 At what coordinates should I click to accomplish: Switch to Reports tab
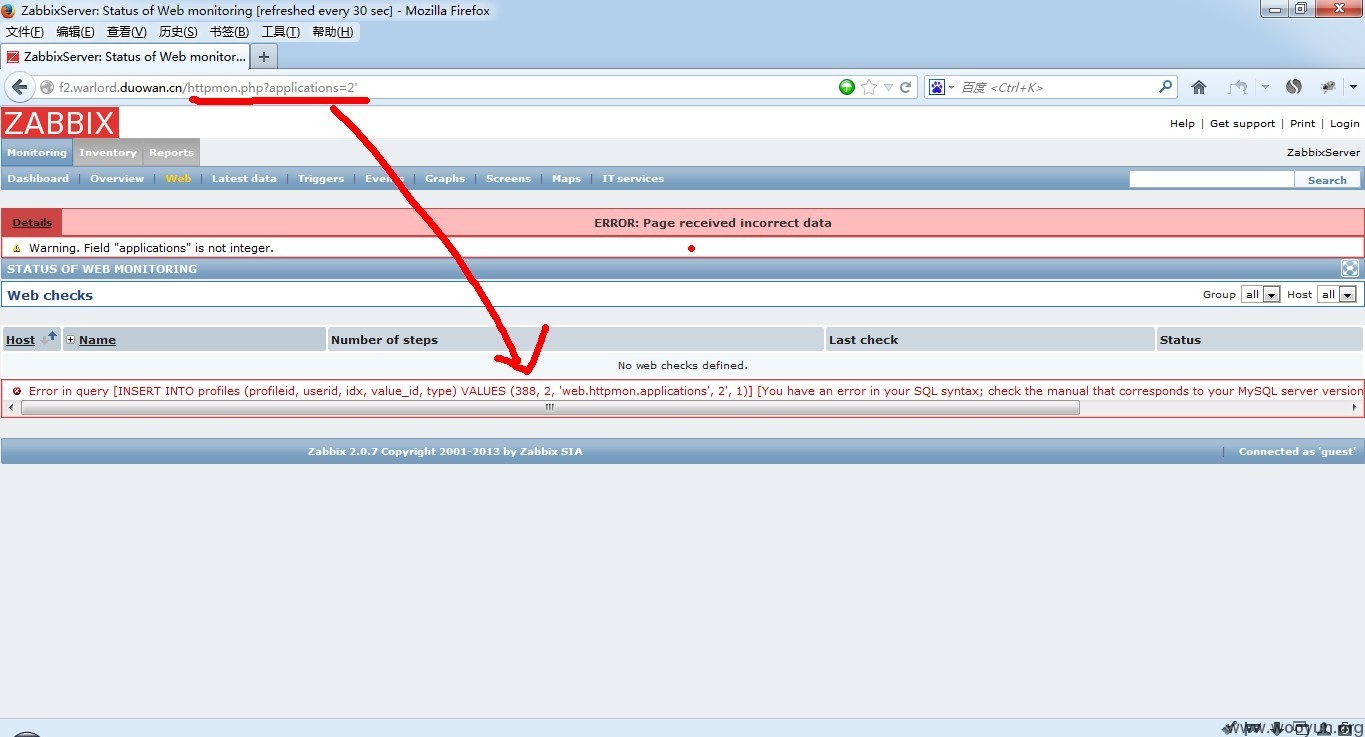coord(171,152)
